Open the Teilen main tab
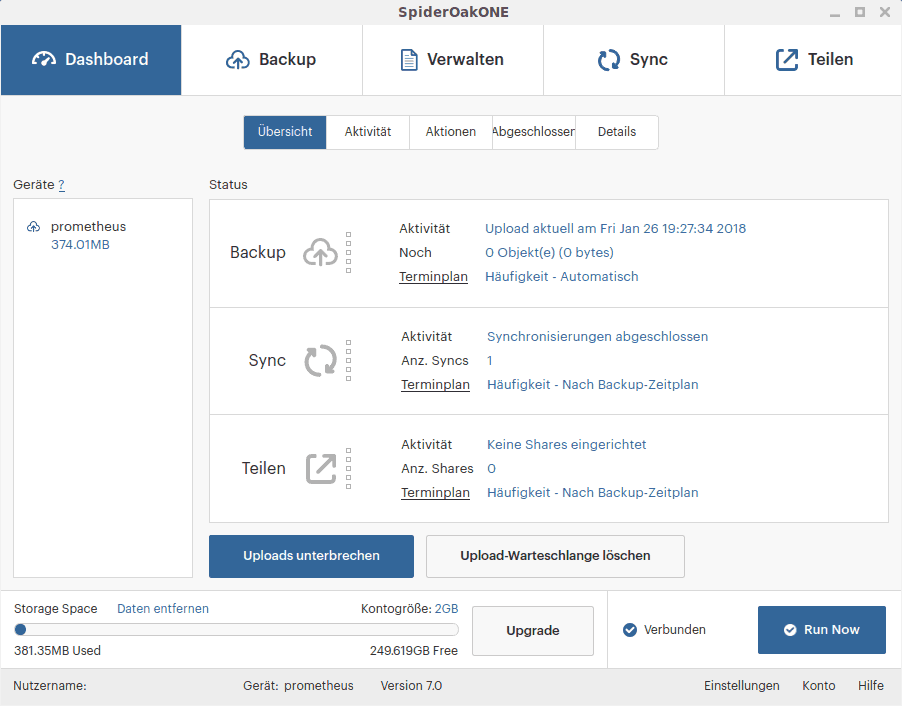The width and height of the screenshot is (902, 706). coord(813,60)
